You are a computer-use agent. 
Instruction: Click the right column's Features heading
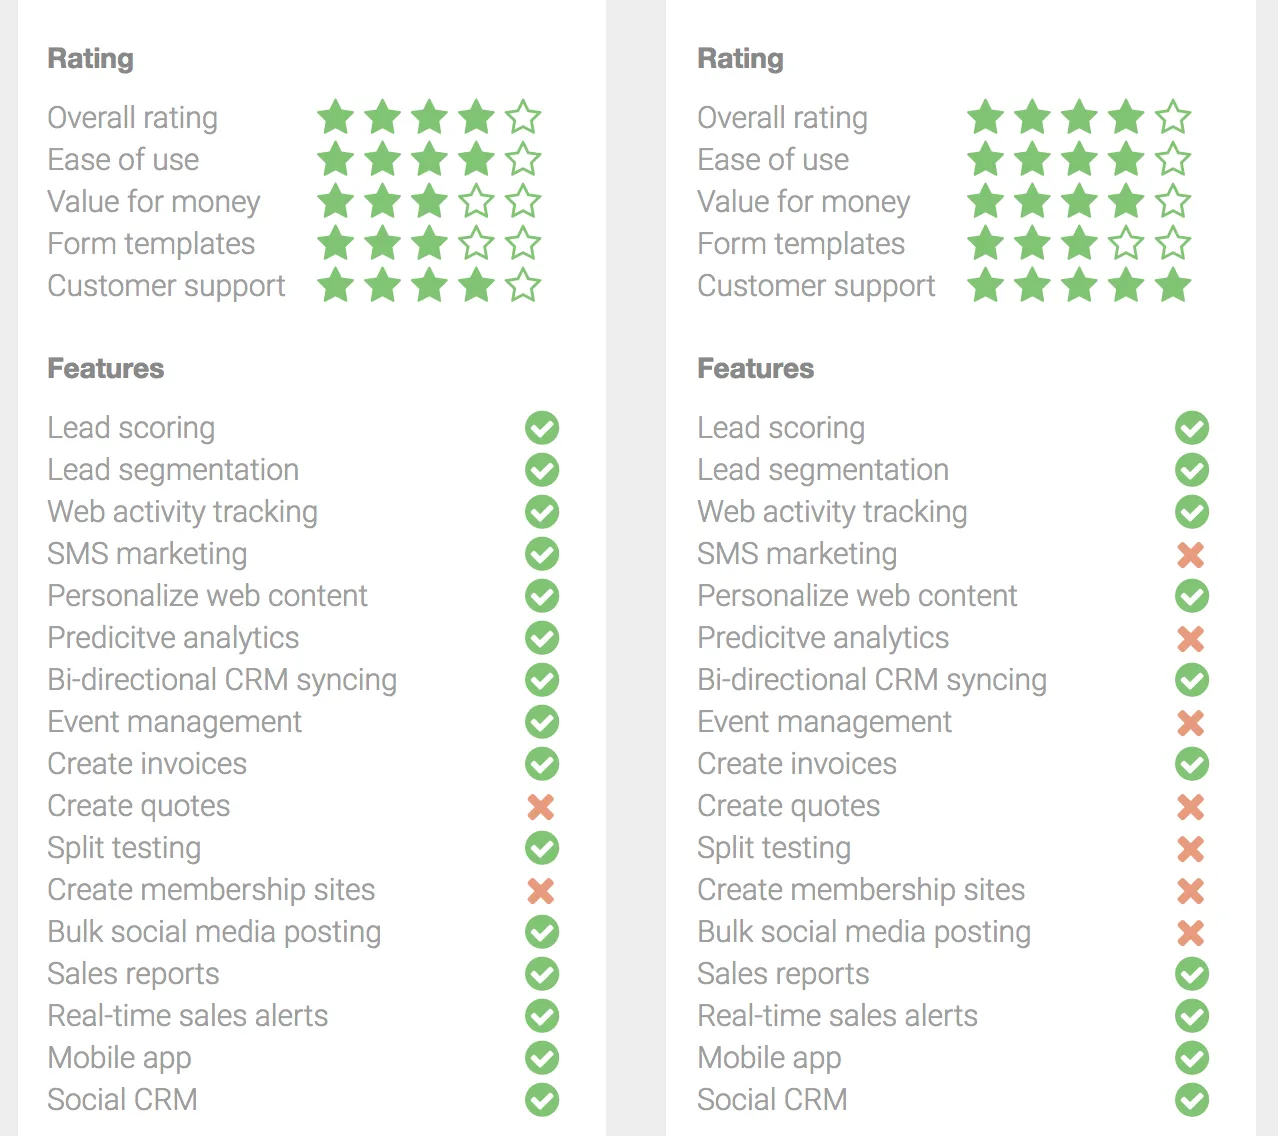tap(756, 369)
